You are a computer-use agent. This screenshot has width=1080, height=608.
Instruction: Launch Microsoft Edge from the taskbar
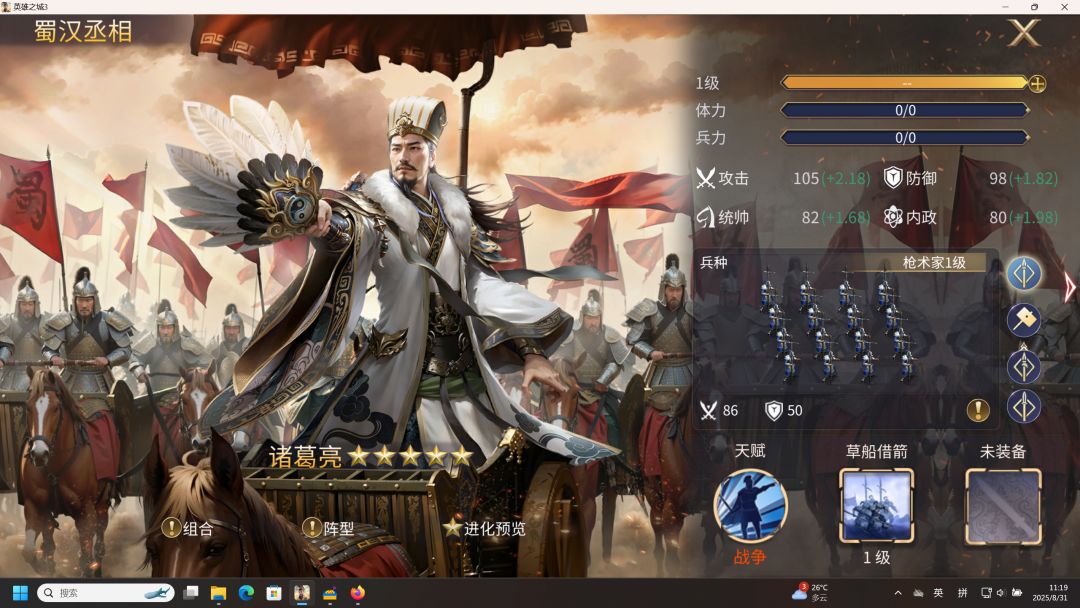(x=246, y=593)
